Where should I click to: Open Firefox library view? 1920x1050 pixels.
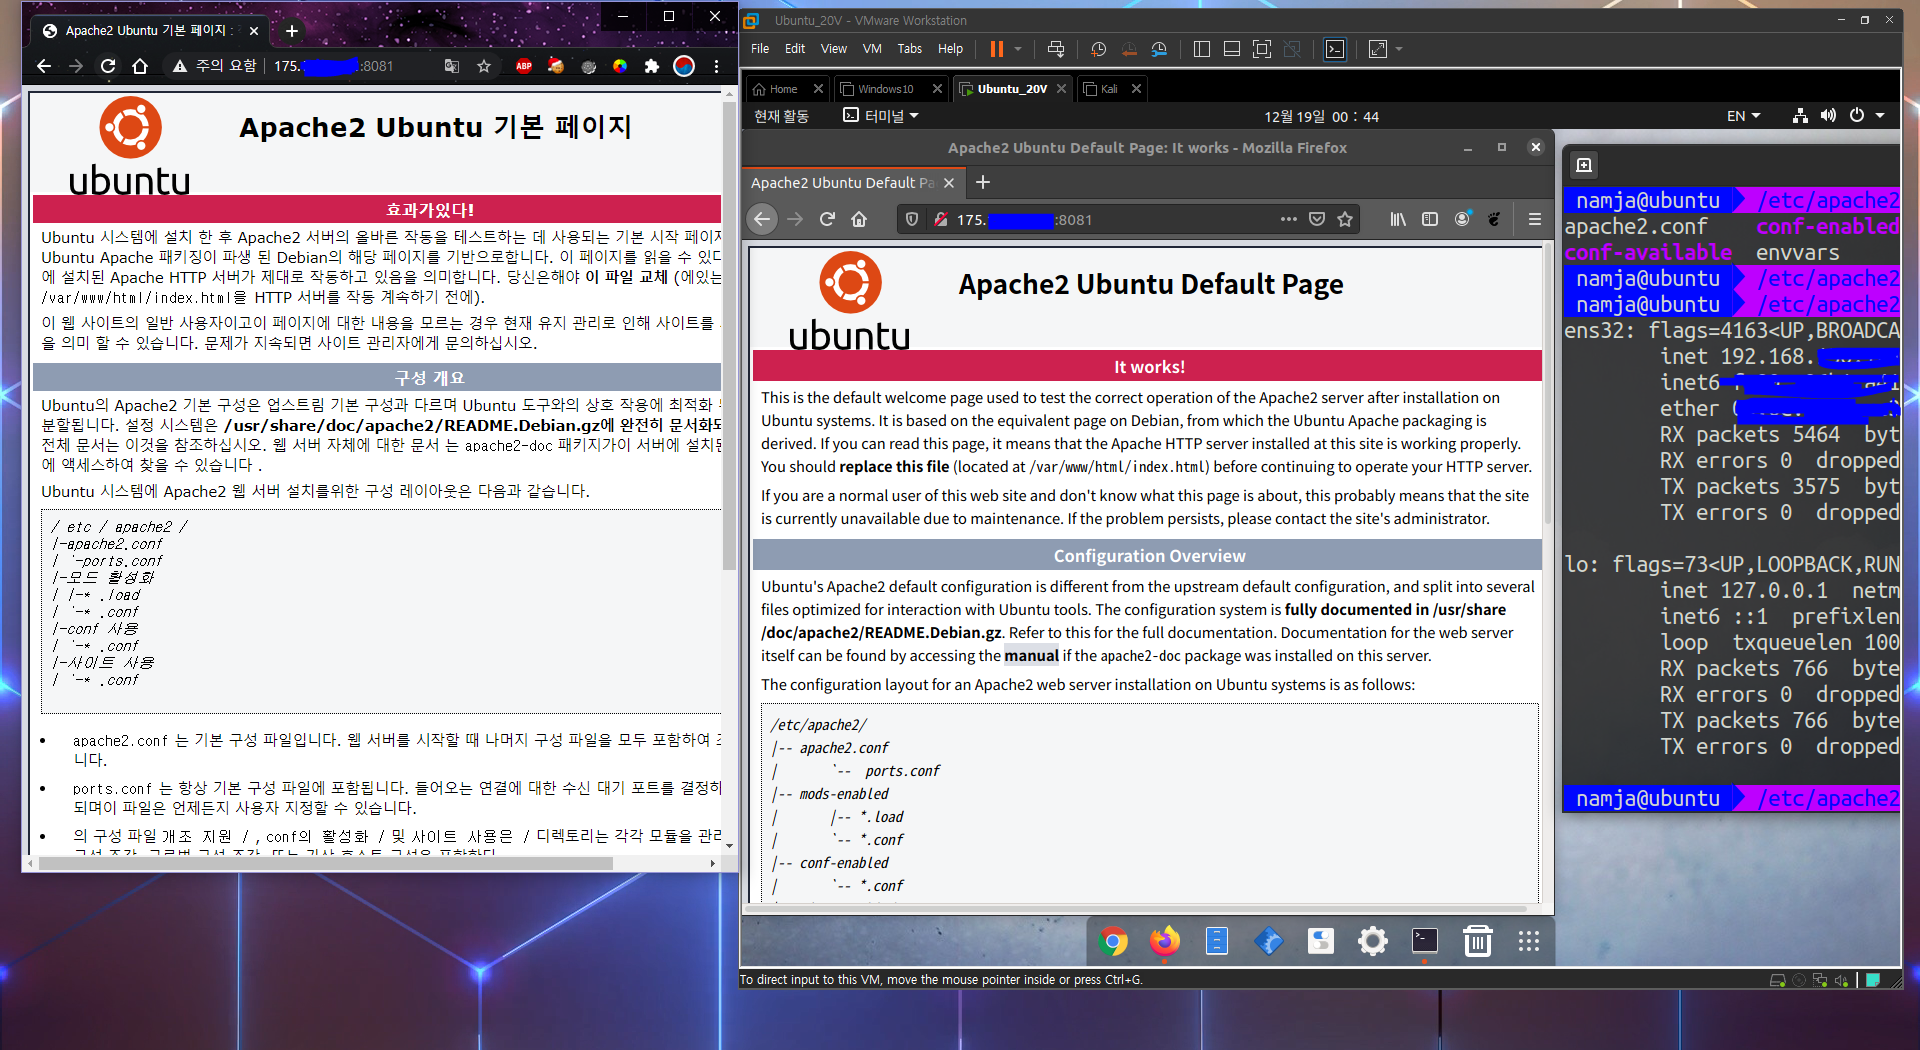(1398, 219)
